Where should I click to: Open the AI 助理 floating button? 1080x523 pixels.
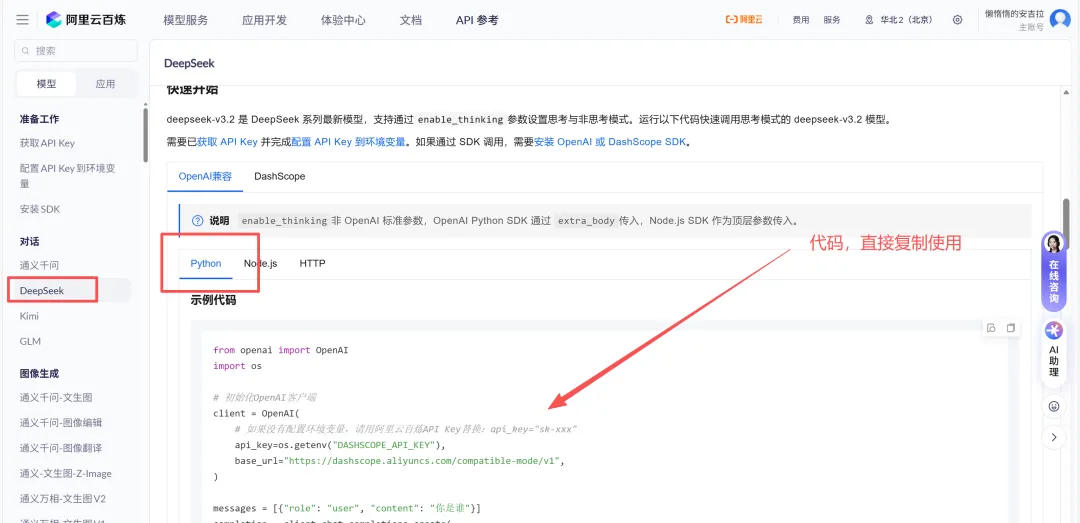coord(1054,351)
